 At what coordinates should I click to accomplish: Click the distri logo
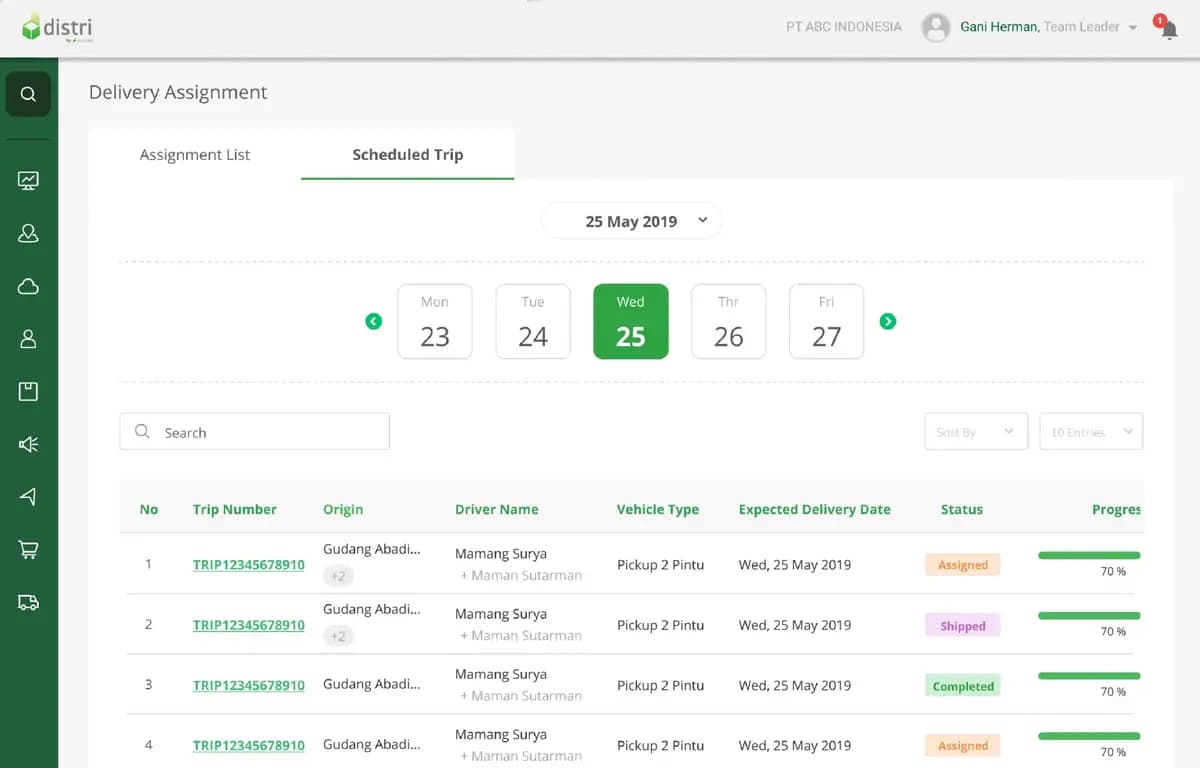[57, 28]
